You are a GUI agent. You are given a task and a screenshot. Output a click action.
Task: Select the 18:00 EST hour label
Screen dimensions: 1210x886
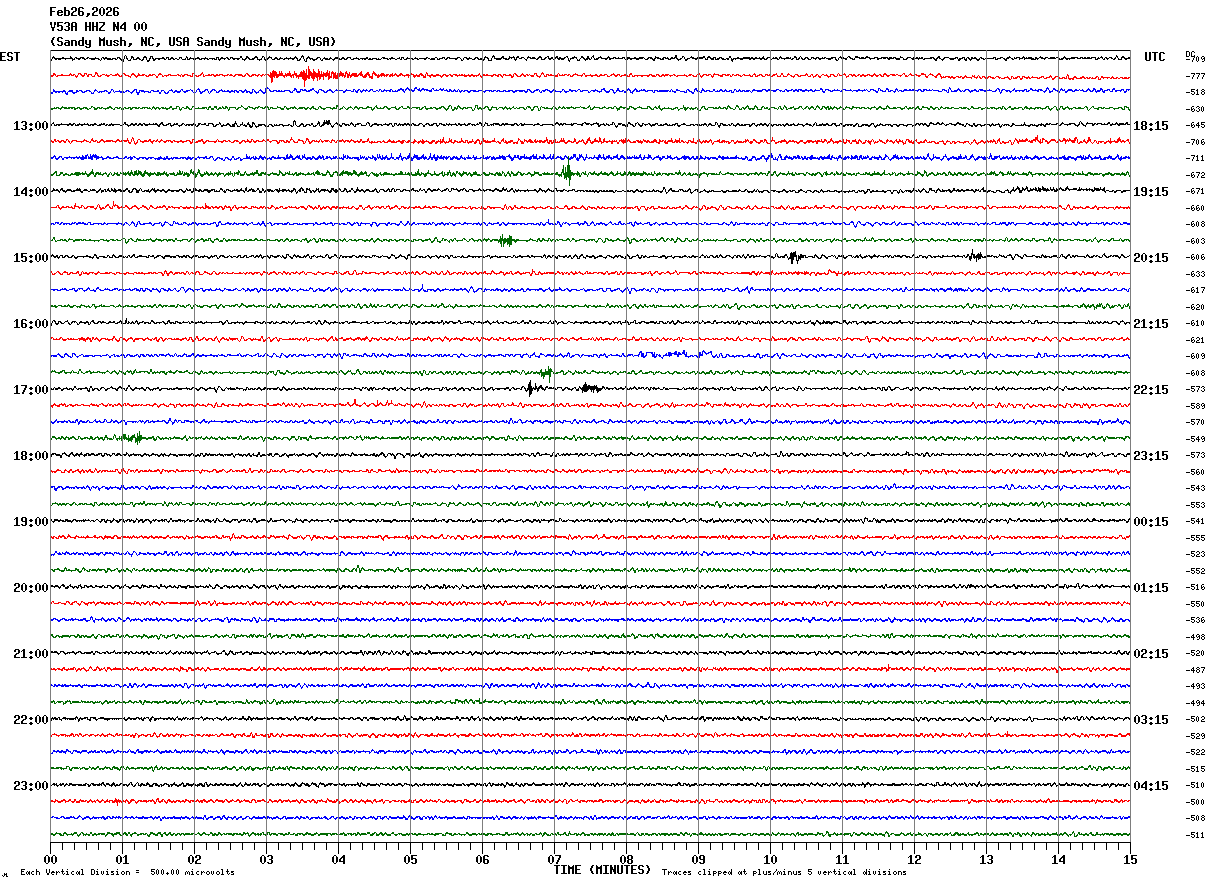[x=31, y=456]
